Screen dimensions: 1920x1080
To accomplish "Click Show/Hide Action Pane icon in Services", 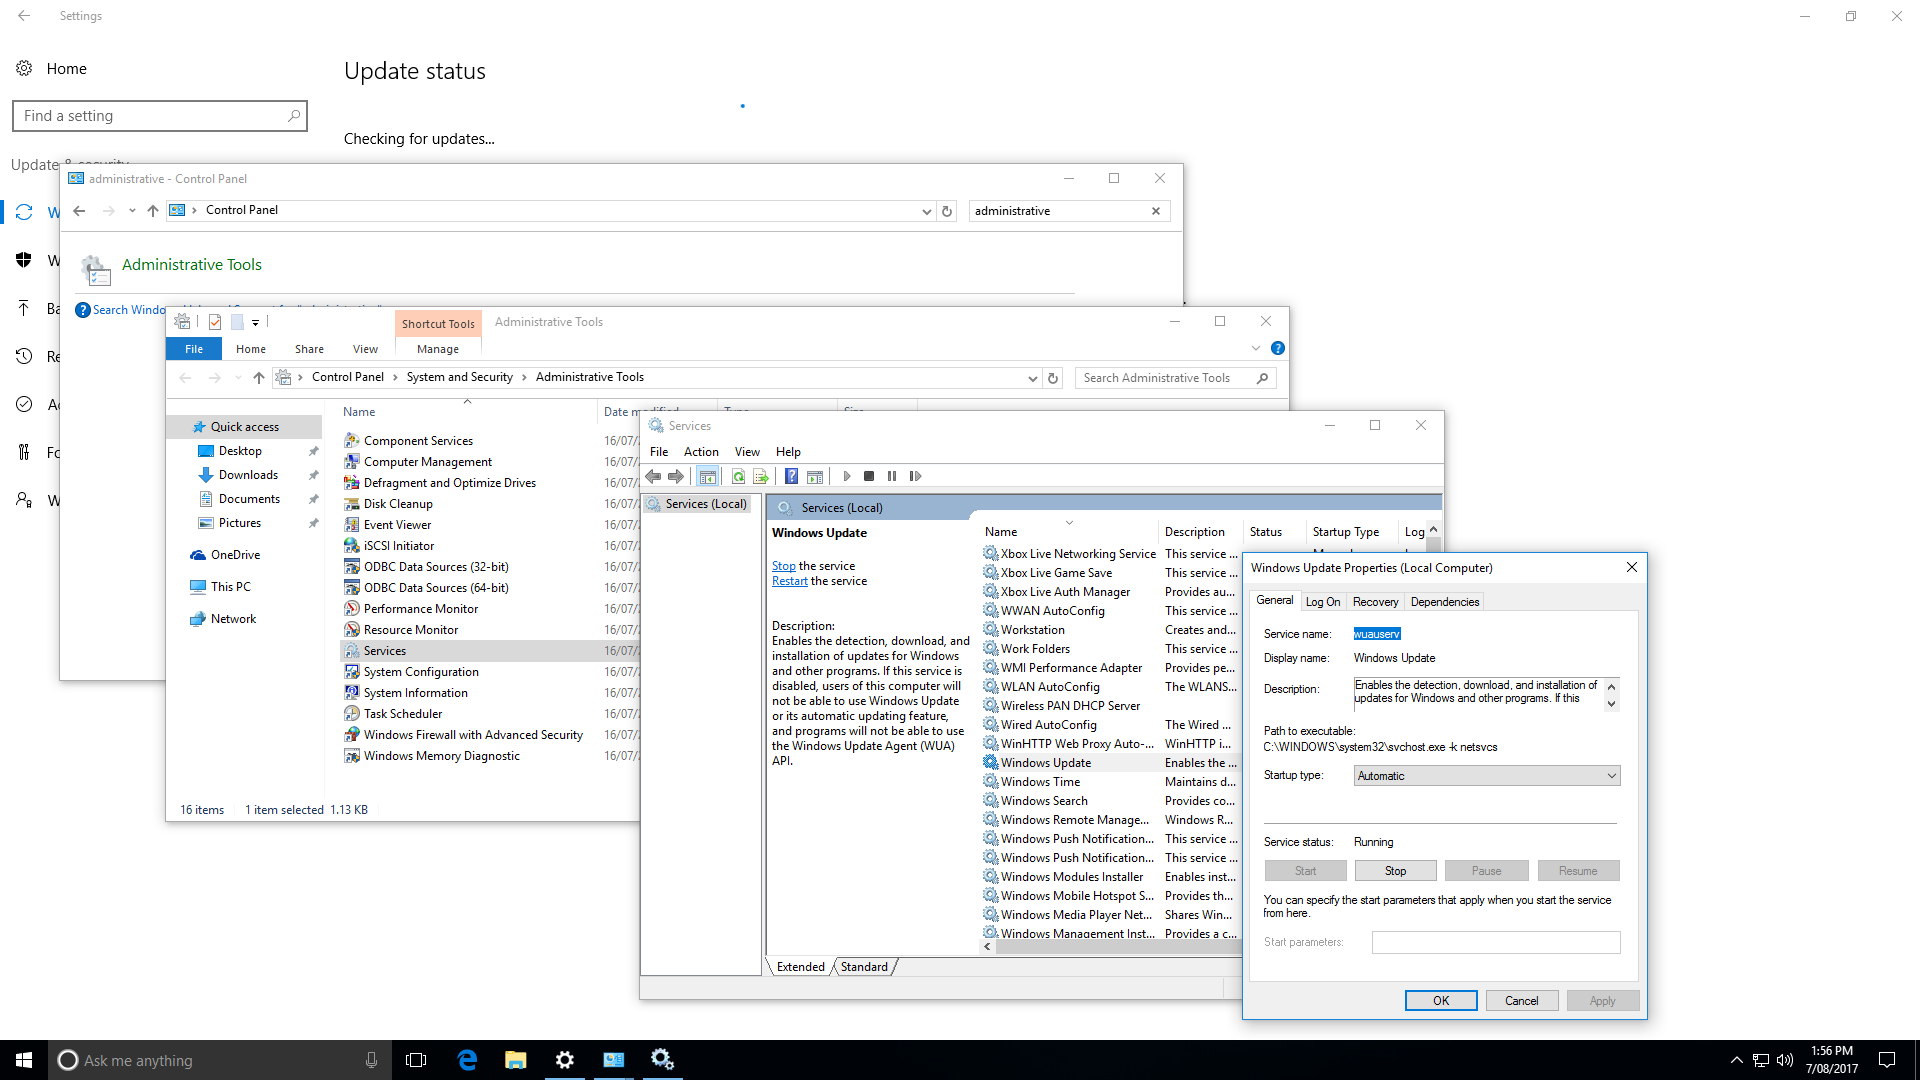I will (815, 476).
